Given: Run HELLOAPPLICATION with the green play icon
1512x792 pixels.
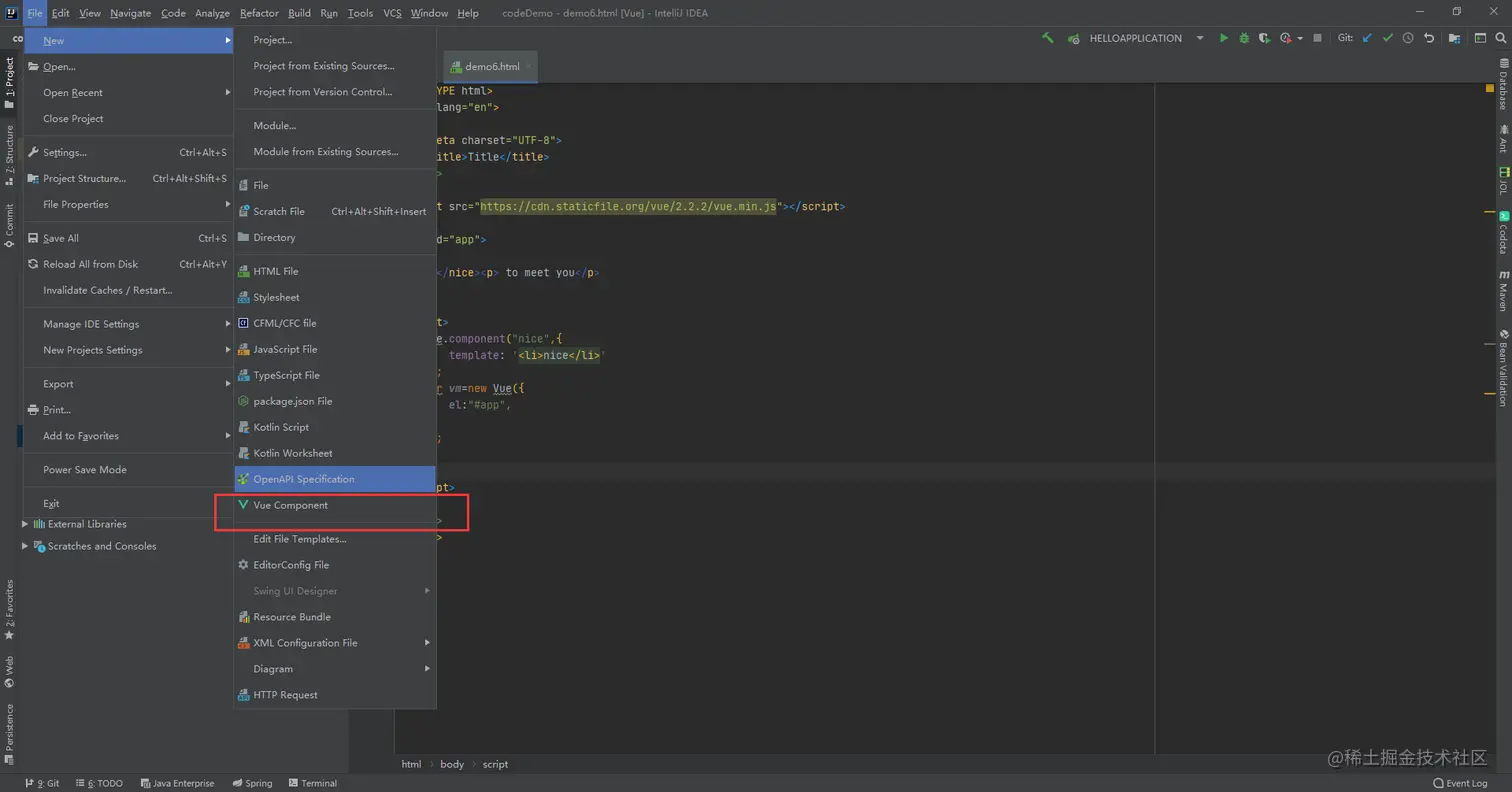Looking at the screenshot, I should (1223, 38).
